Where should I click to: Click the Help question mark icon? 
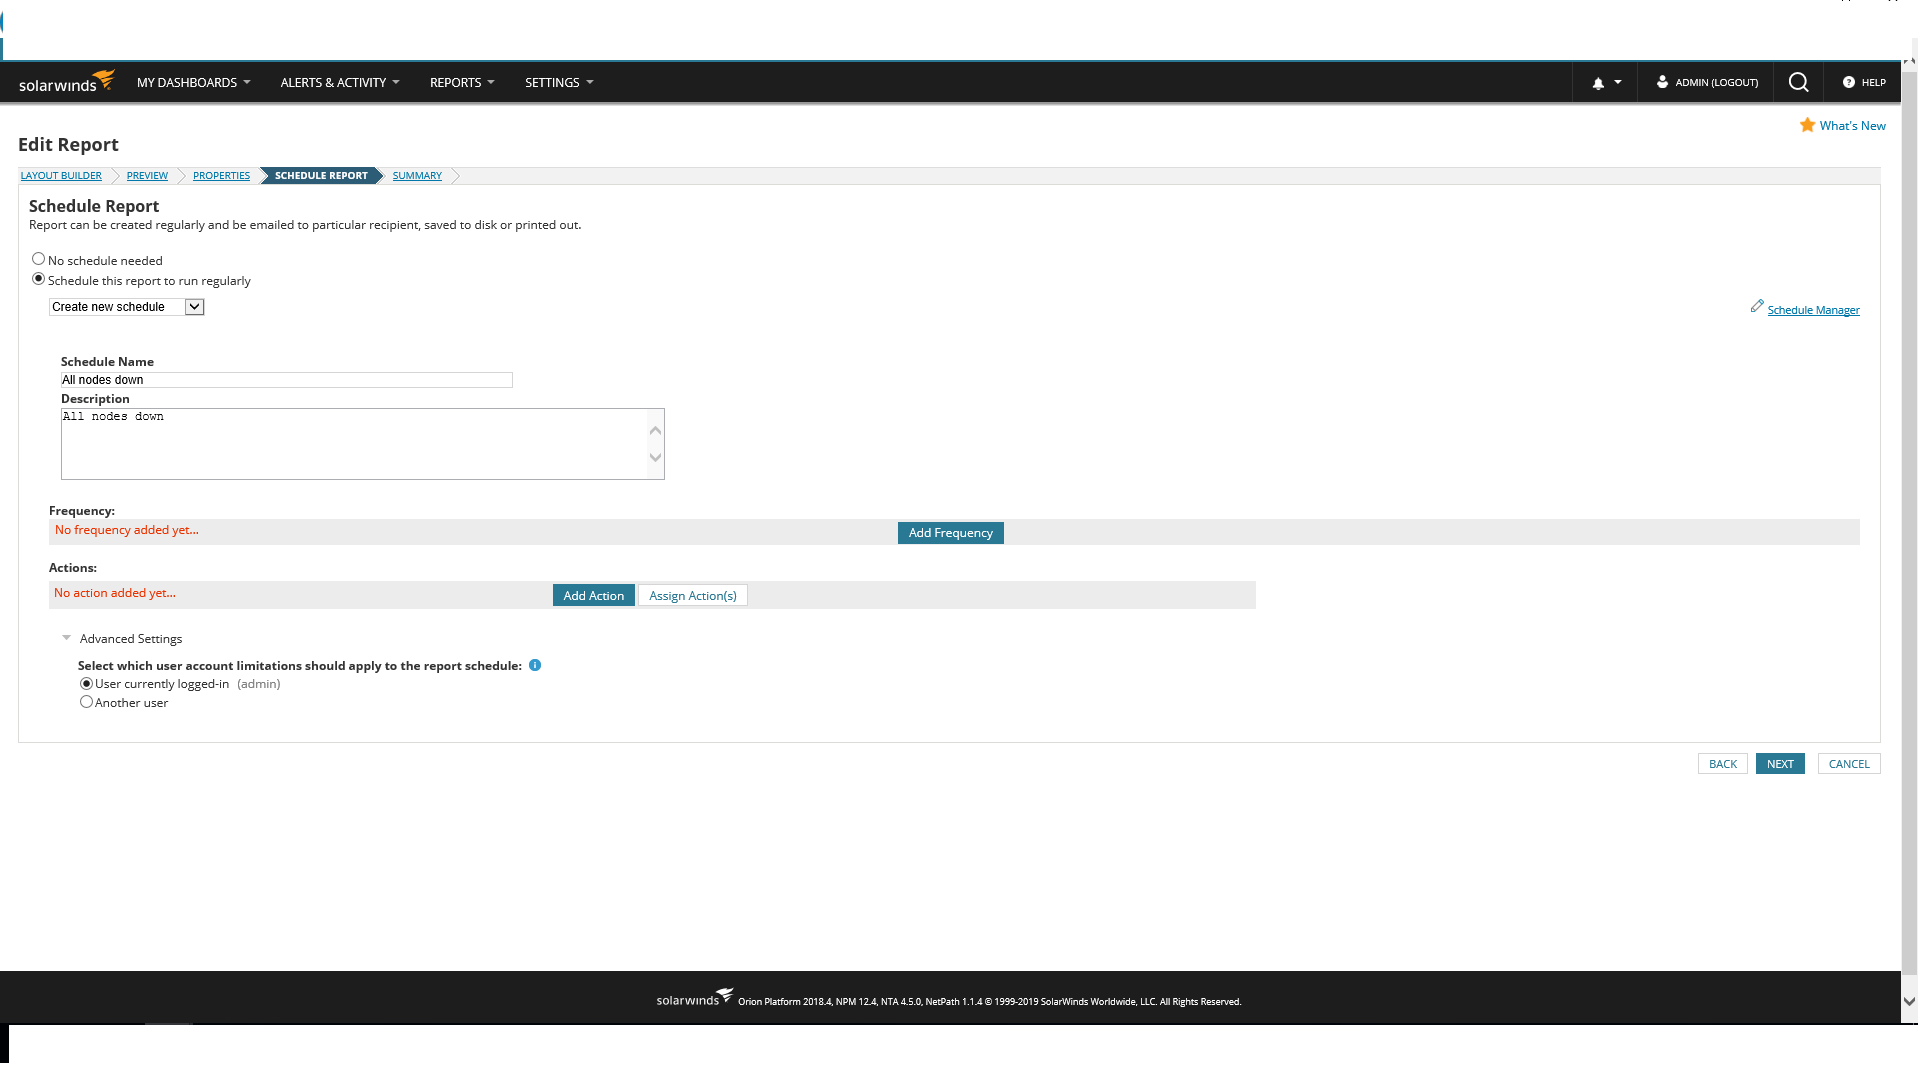point(1848,82)
